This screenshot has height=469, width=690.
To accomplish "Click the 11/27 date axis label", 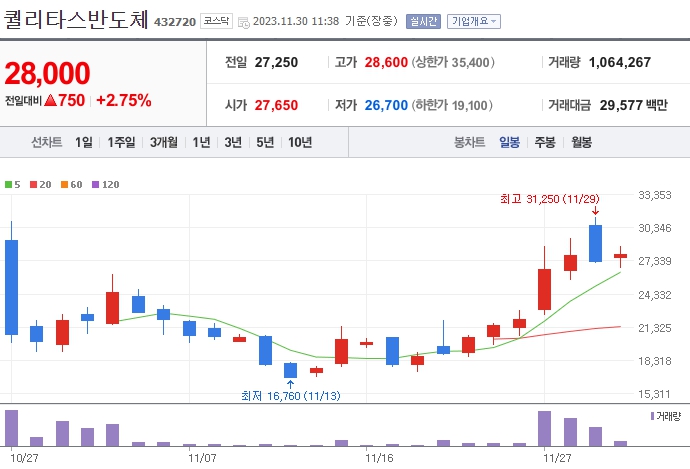I will [x=557, y=458].
